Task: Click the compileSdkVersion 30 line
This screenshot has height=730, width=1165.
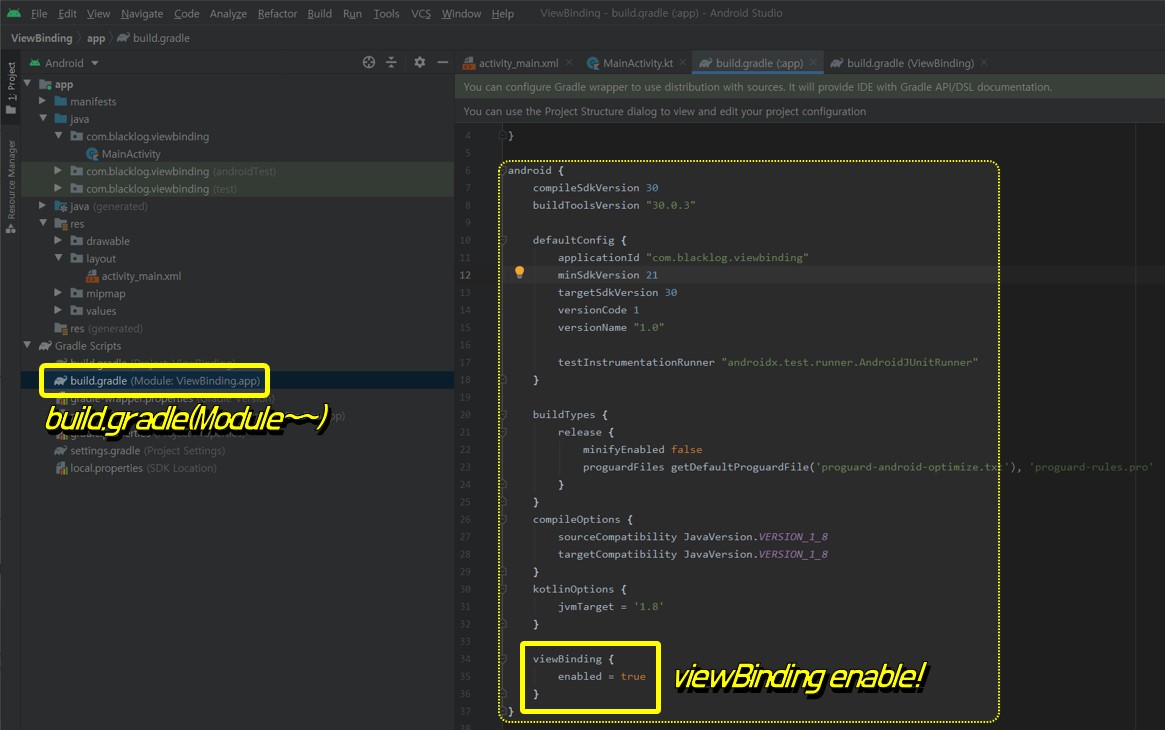Action: point(595,188)
